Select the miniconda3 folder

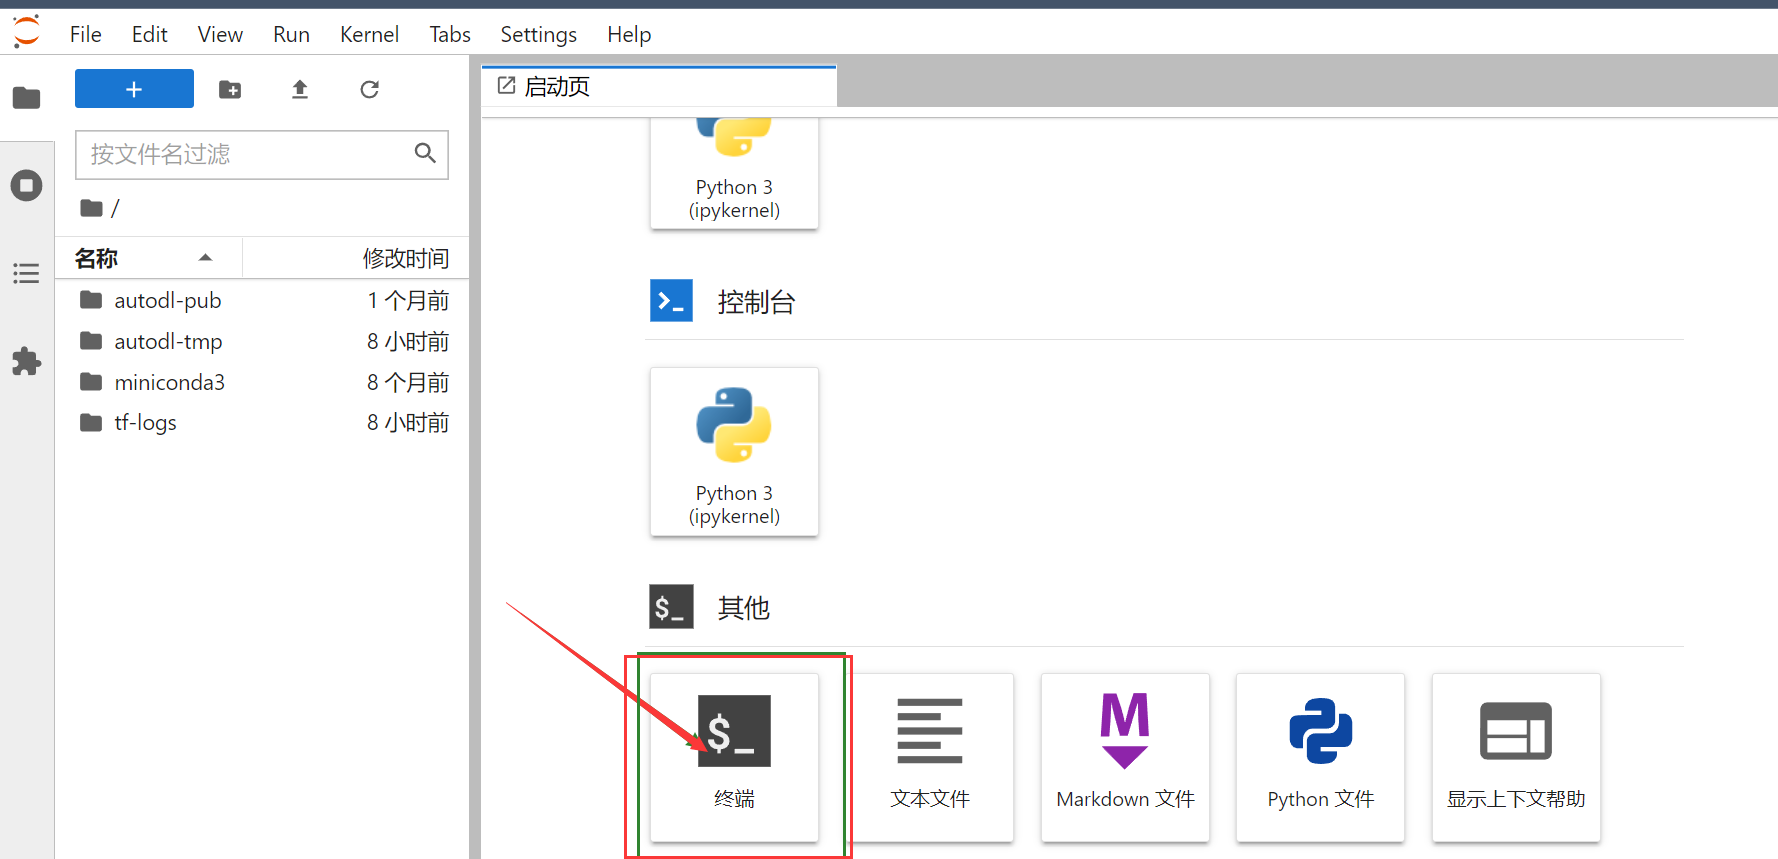click(262, 382)
